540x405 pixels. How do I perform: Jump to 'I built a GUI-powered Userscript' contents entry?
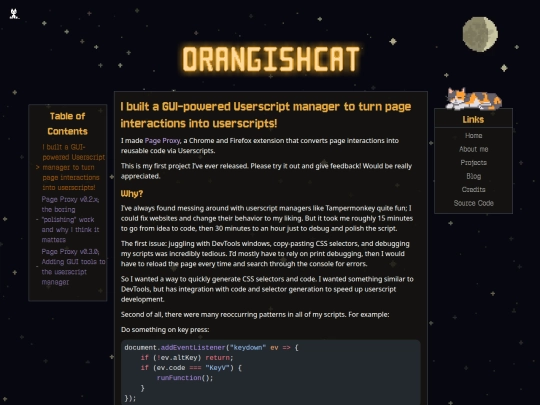click(73, 167)
